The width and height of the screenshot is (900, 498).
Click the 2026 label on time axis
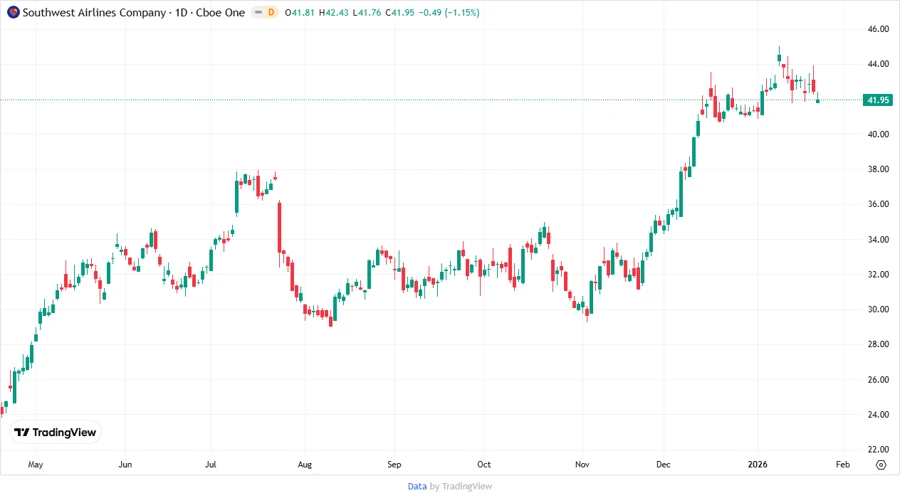[x=758, y=464]
